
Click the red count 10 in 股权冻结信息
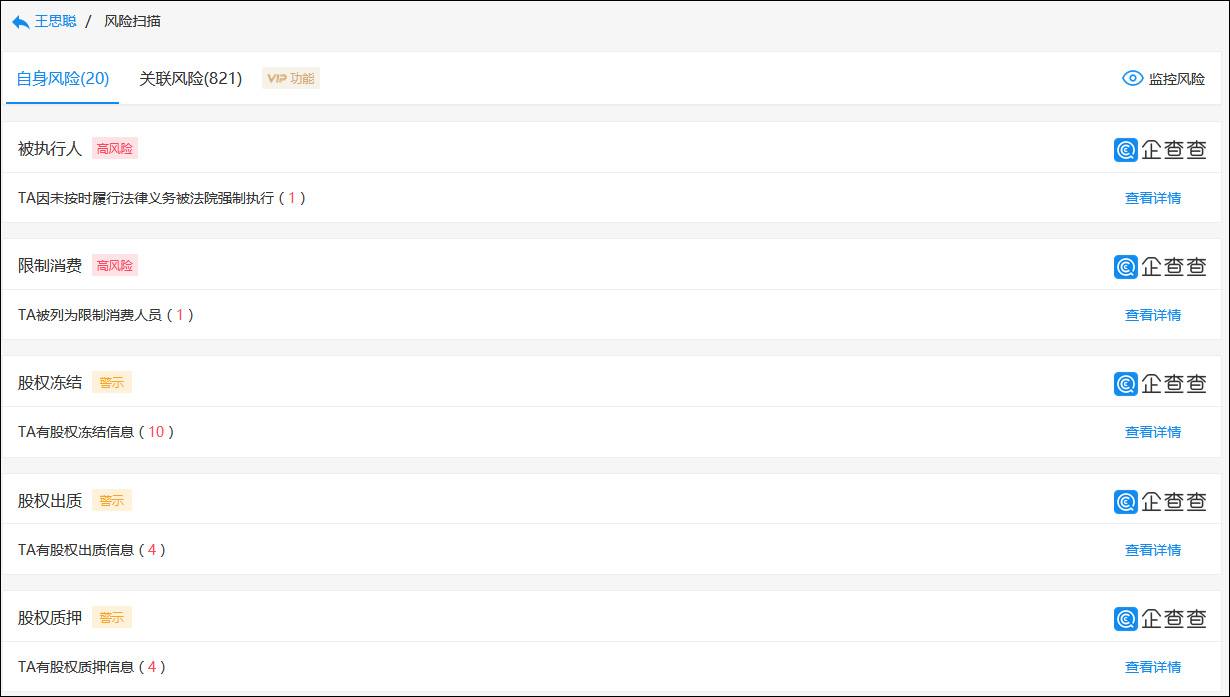pos(156,432)
